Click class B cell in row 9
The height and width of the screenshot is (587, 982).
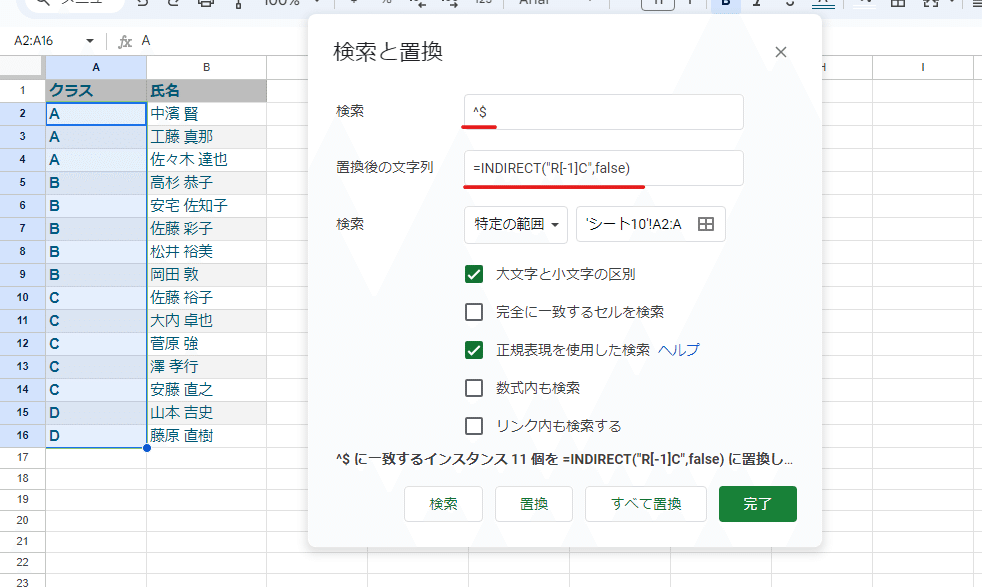96,274
